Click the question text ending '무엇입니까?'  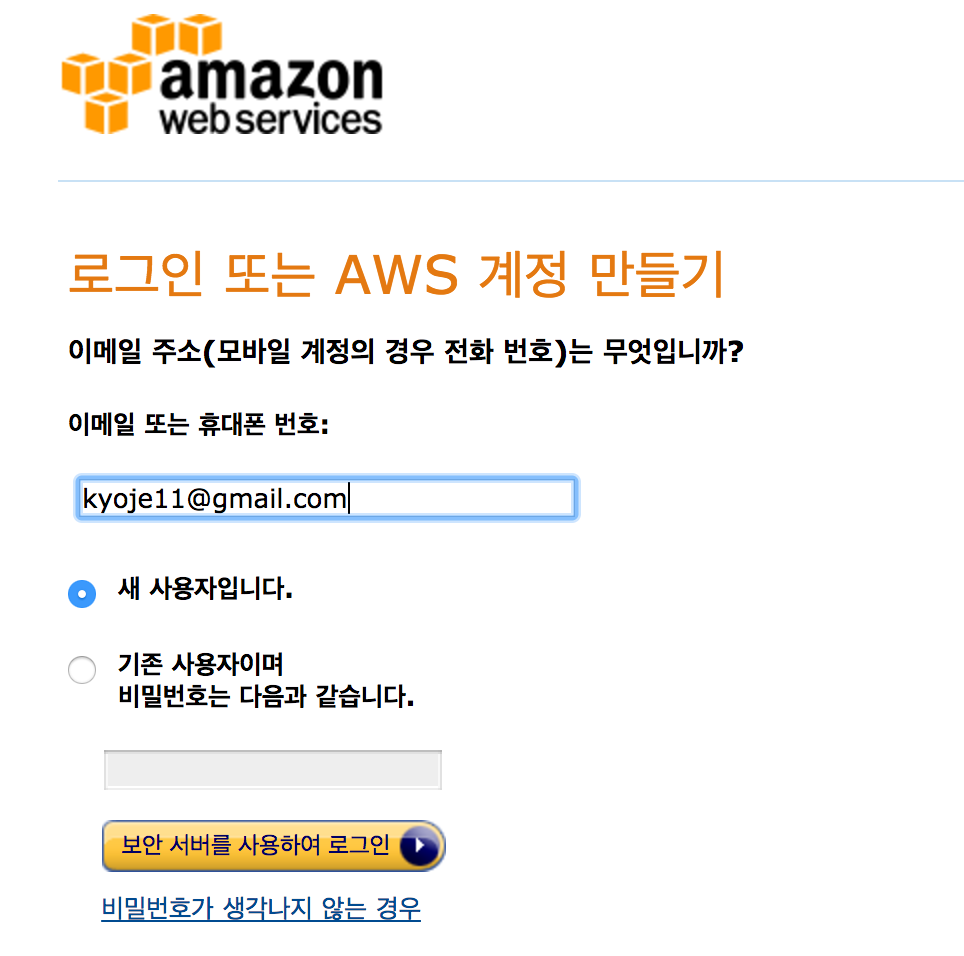pos(406,352)
